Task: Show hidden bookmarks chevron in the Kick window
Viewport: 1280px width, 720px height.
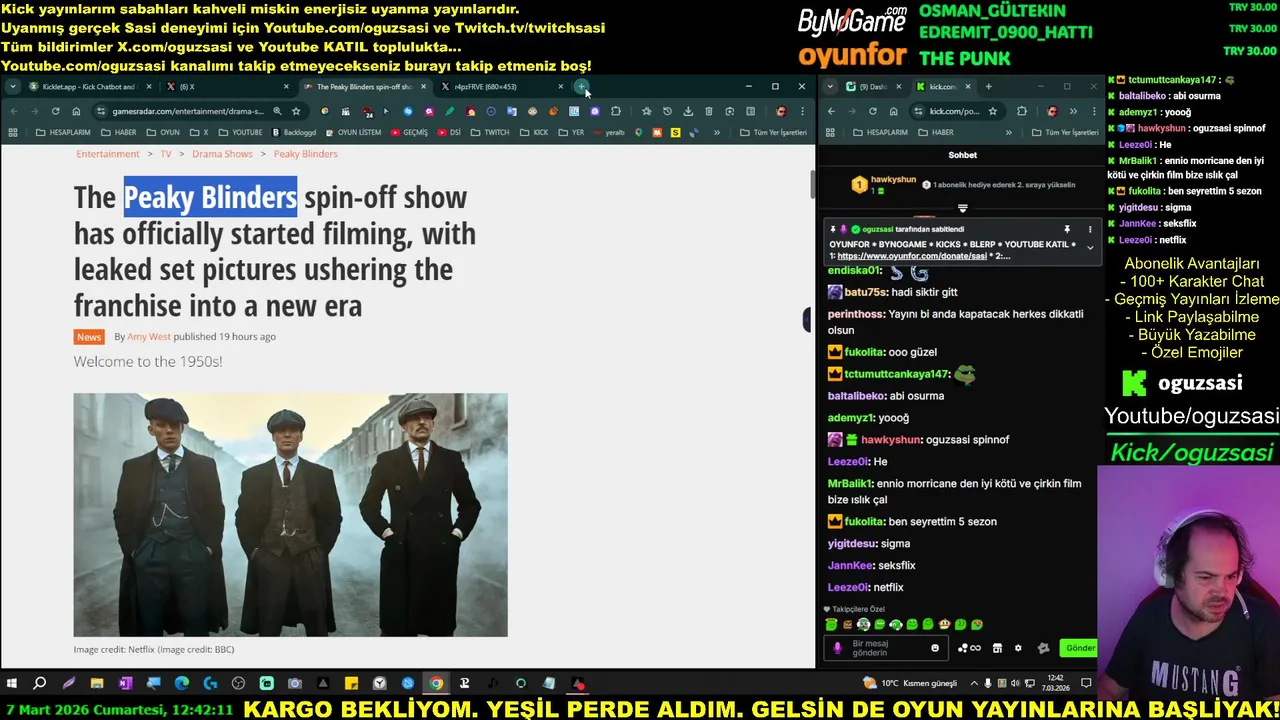Action: (x=1008, y=132)
